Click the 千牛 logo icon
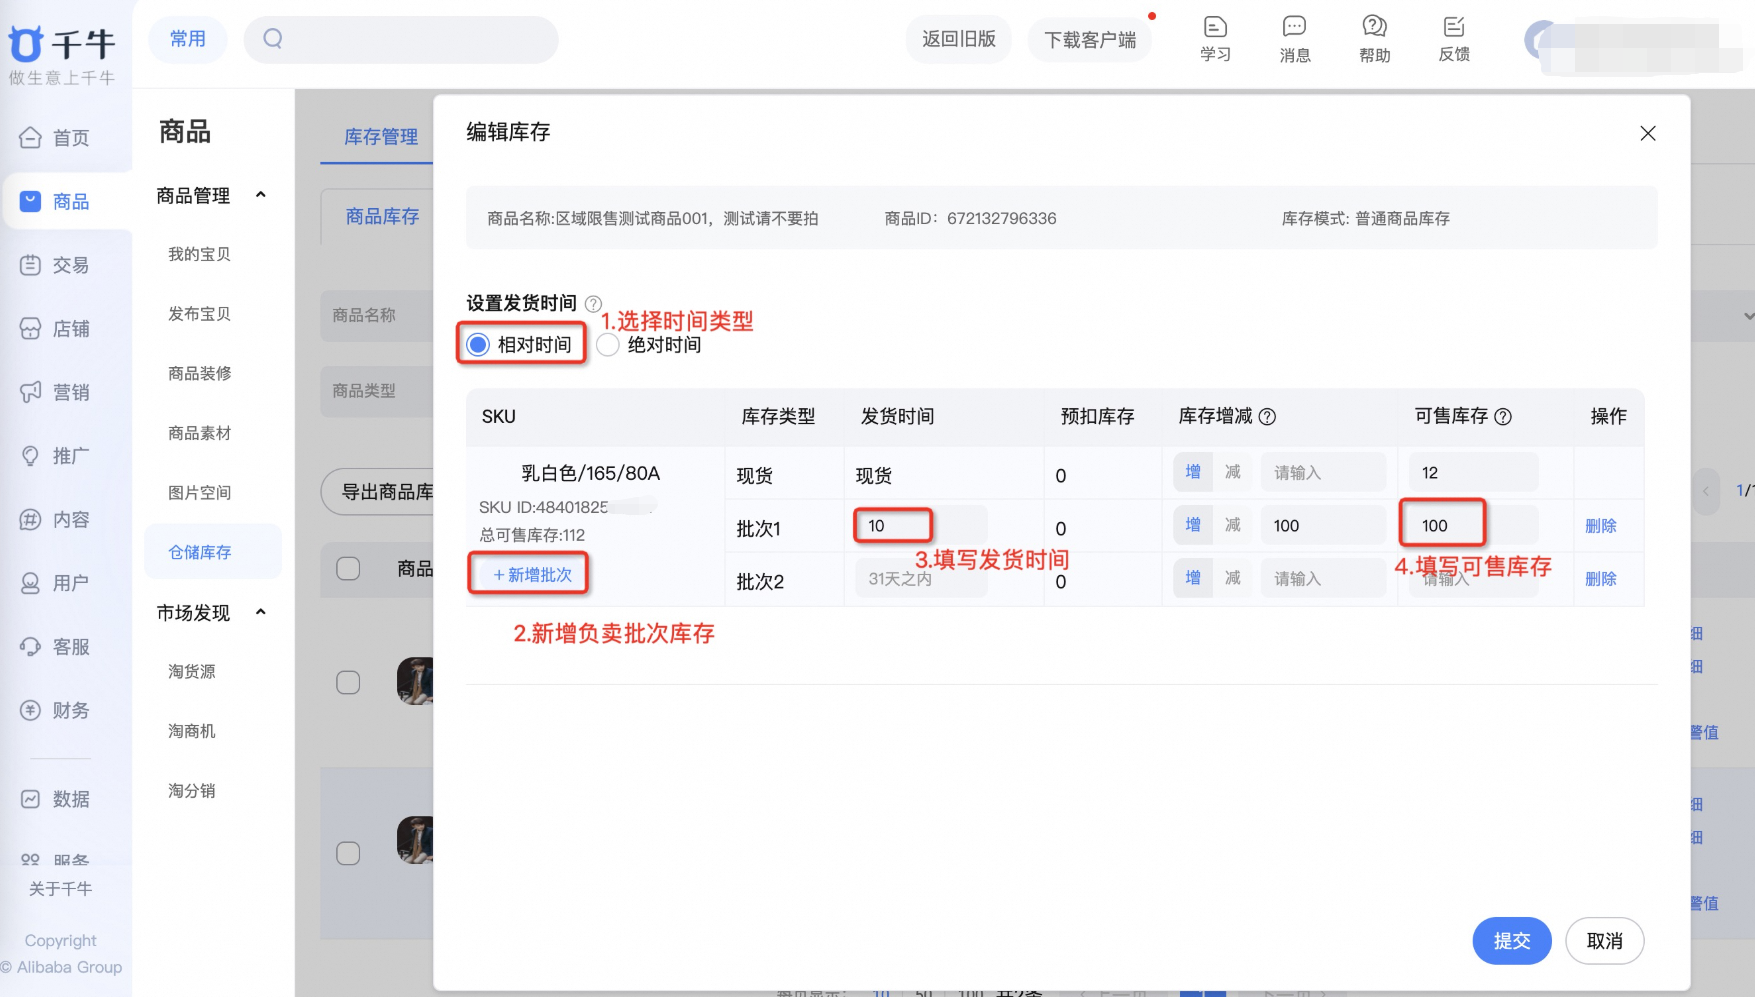Screen dimensions: 1755x997 [26, 43]
